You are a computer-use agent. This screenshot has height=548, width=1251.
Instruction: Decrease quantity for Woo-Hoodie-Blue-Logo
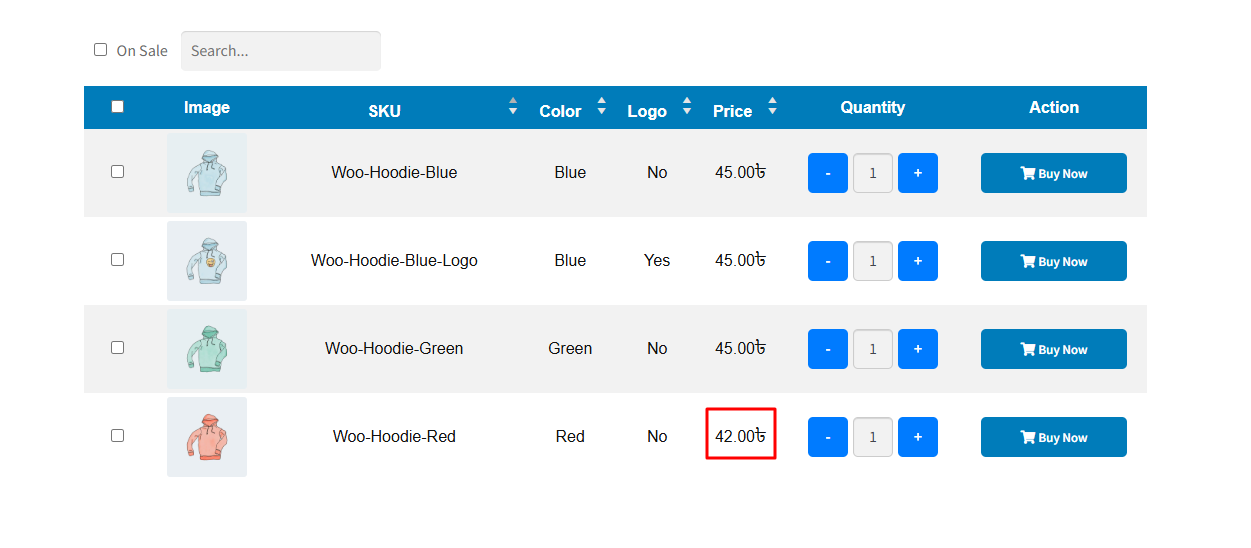click(x=827, y=261)
